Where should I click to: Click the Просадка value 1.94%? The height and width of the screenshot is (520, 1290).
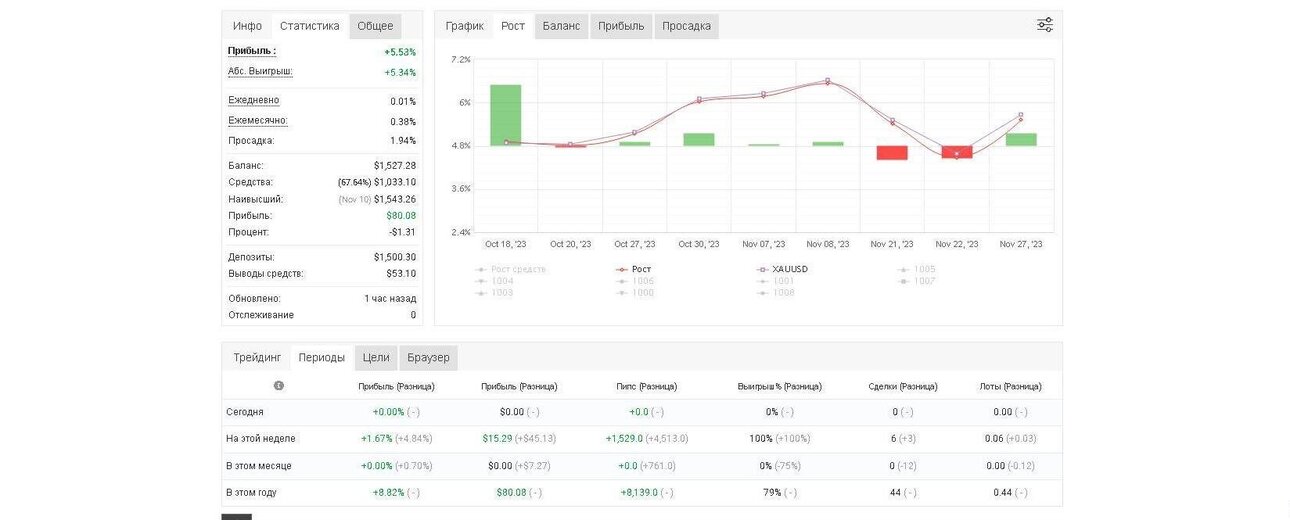click(x=403, y=140)
